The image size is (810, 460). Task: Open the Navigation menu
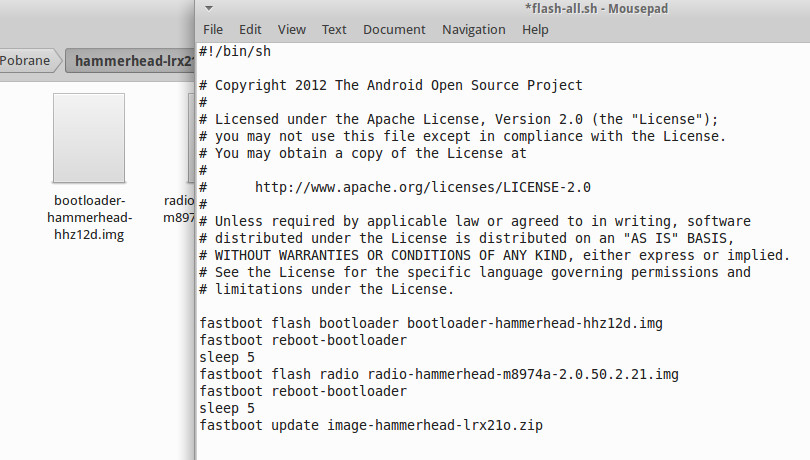point(474,29)
